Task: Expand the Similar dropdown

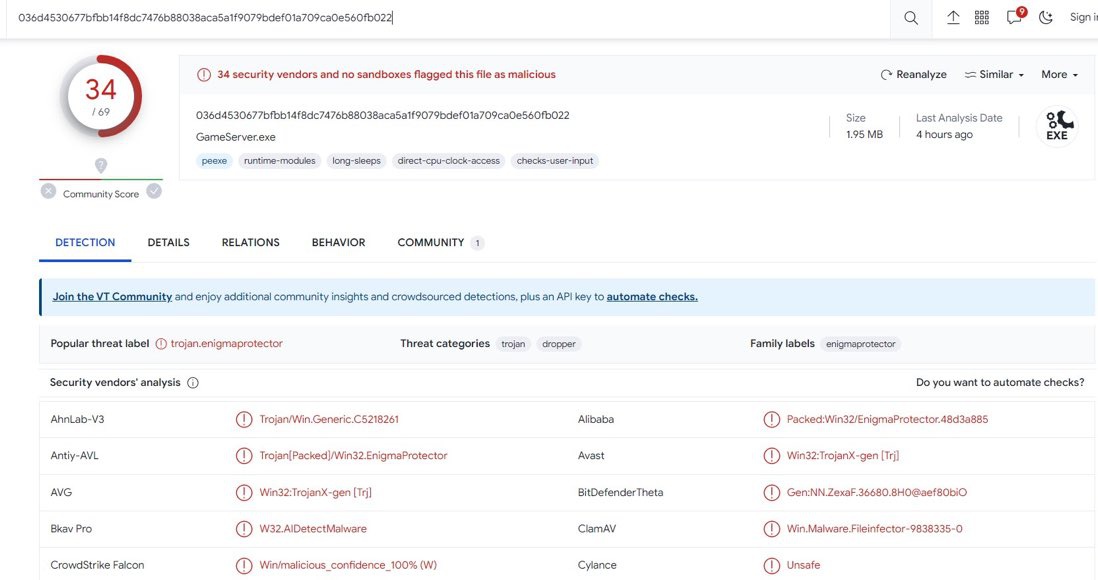Action: pyautogui.click(x=995, y=75)
